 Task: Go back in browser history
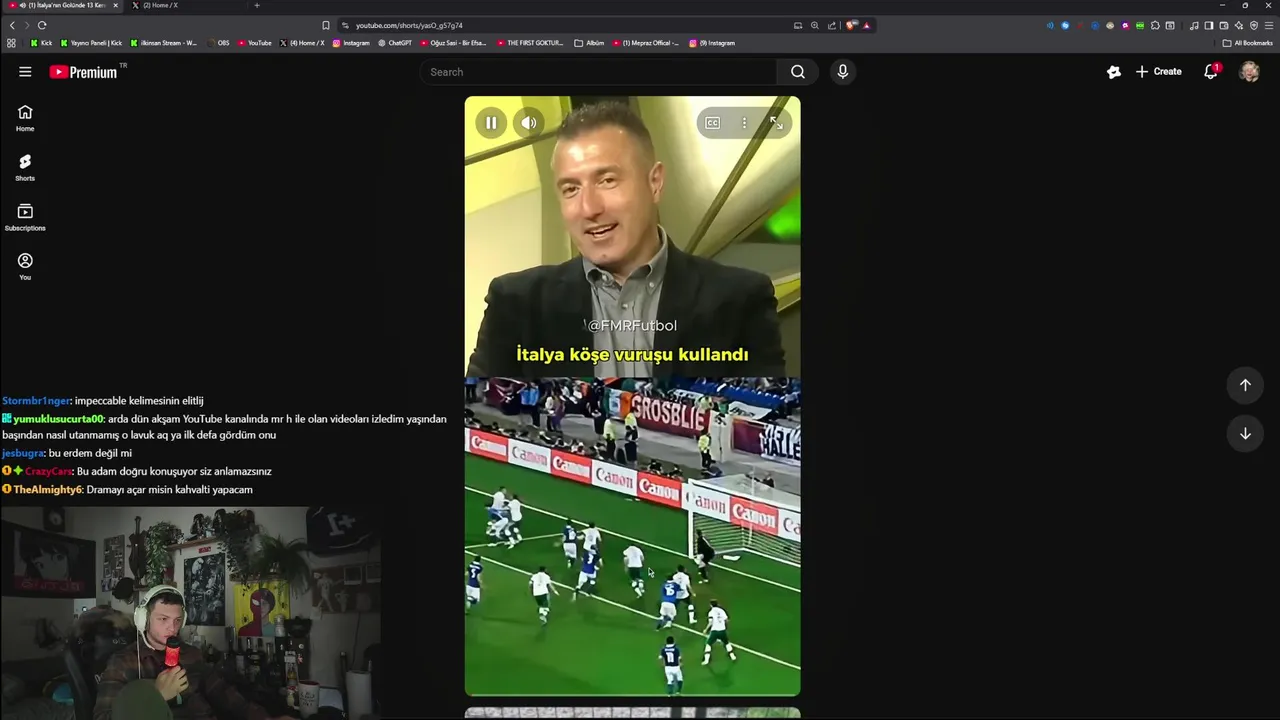click(x=12, y=25)
